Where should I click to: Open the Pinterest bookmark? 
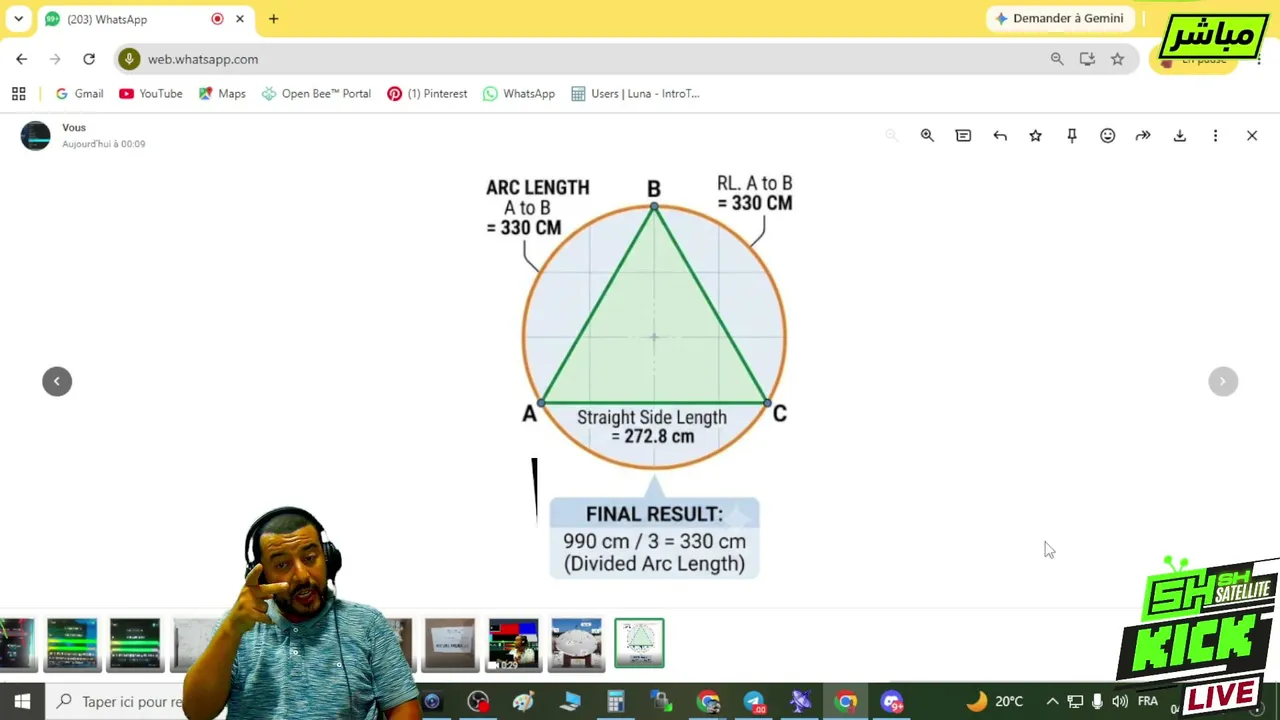coord(427,94)
